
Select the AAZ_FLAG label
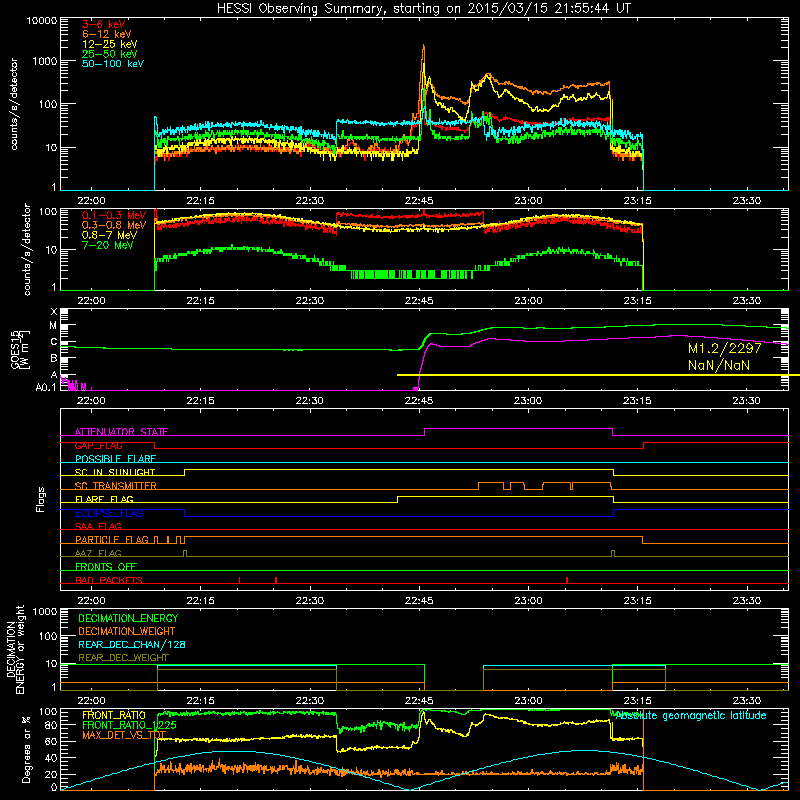click(x=98, y=553)
